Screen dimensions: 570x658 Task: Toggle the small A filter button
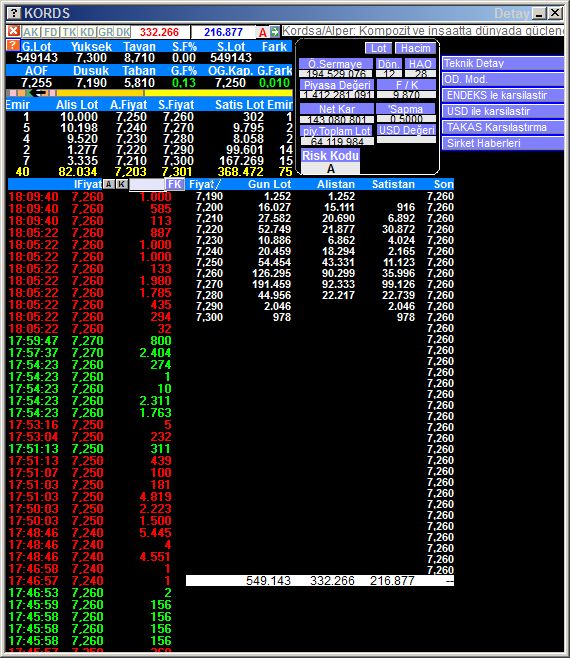point(109,184)
